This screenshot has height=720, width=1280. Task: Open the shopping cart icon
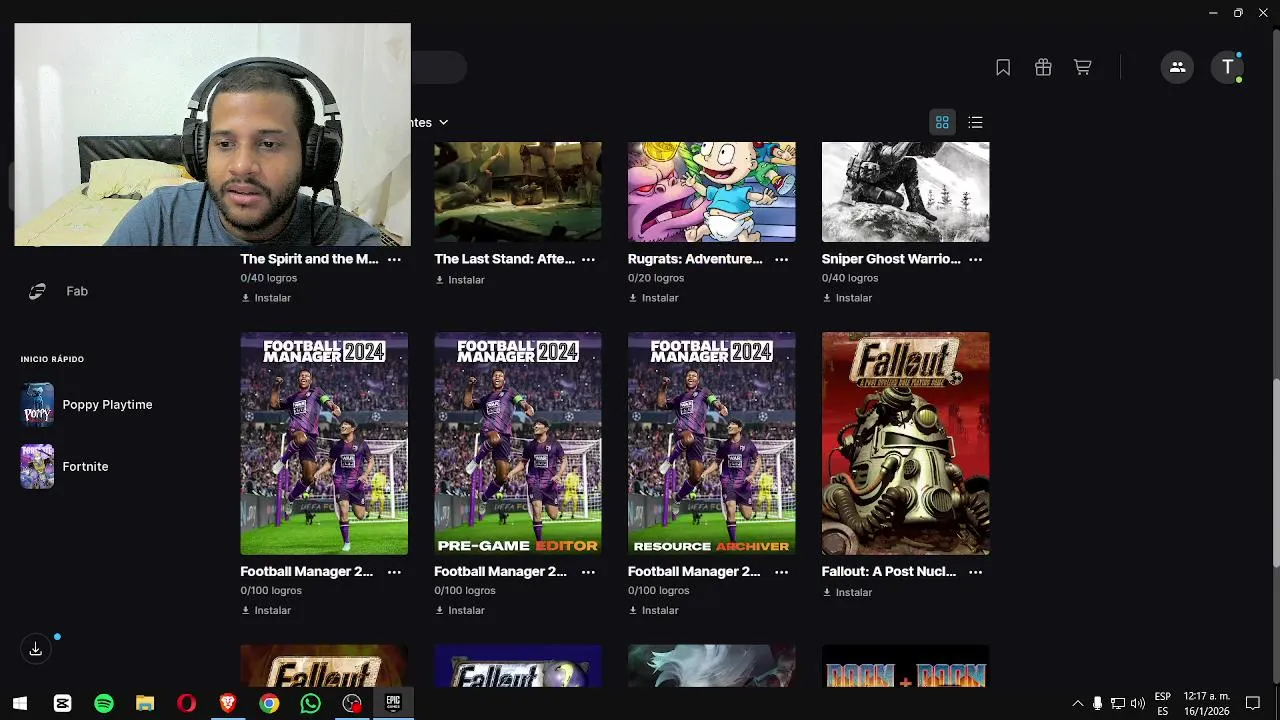click(1083, 67)
